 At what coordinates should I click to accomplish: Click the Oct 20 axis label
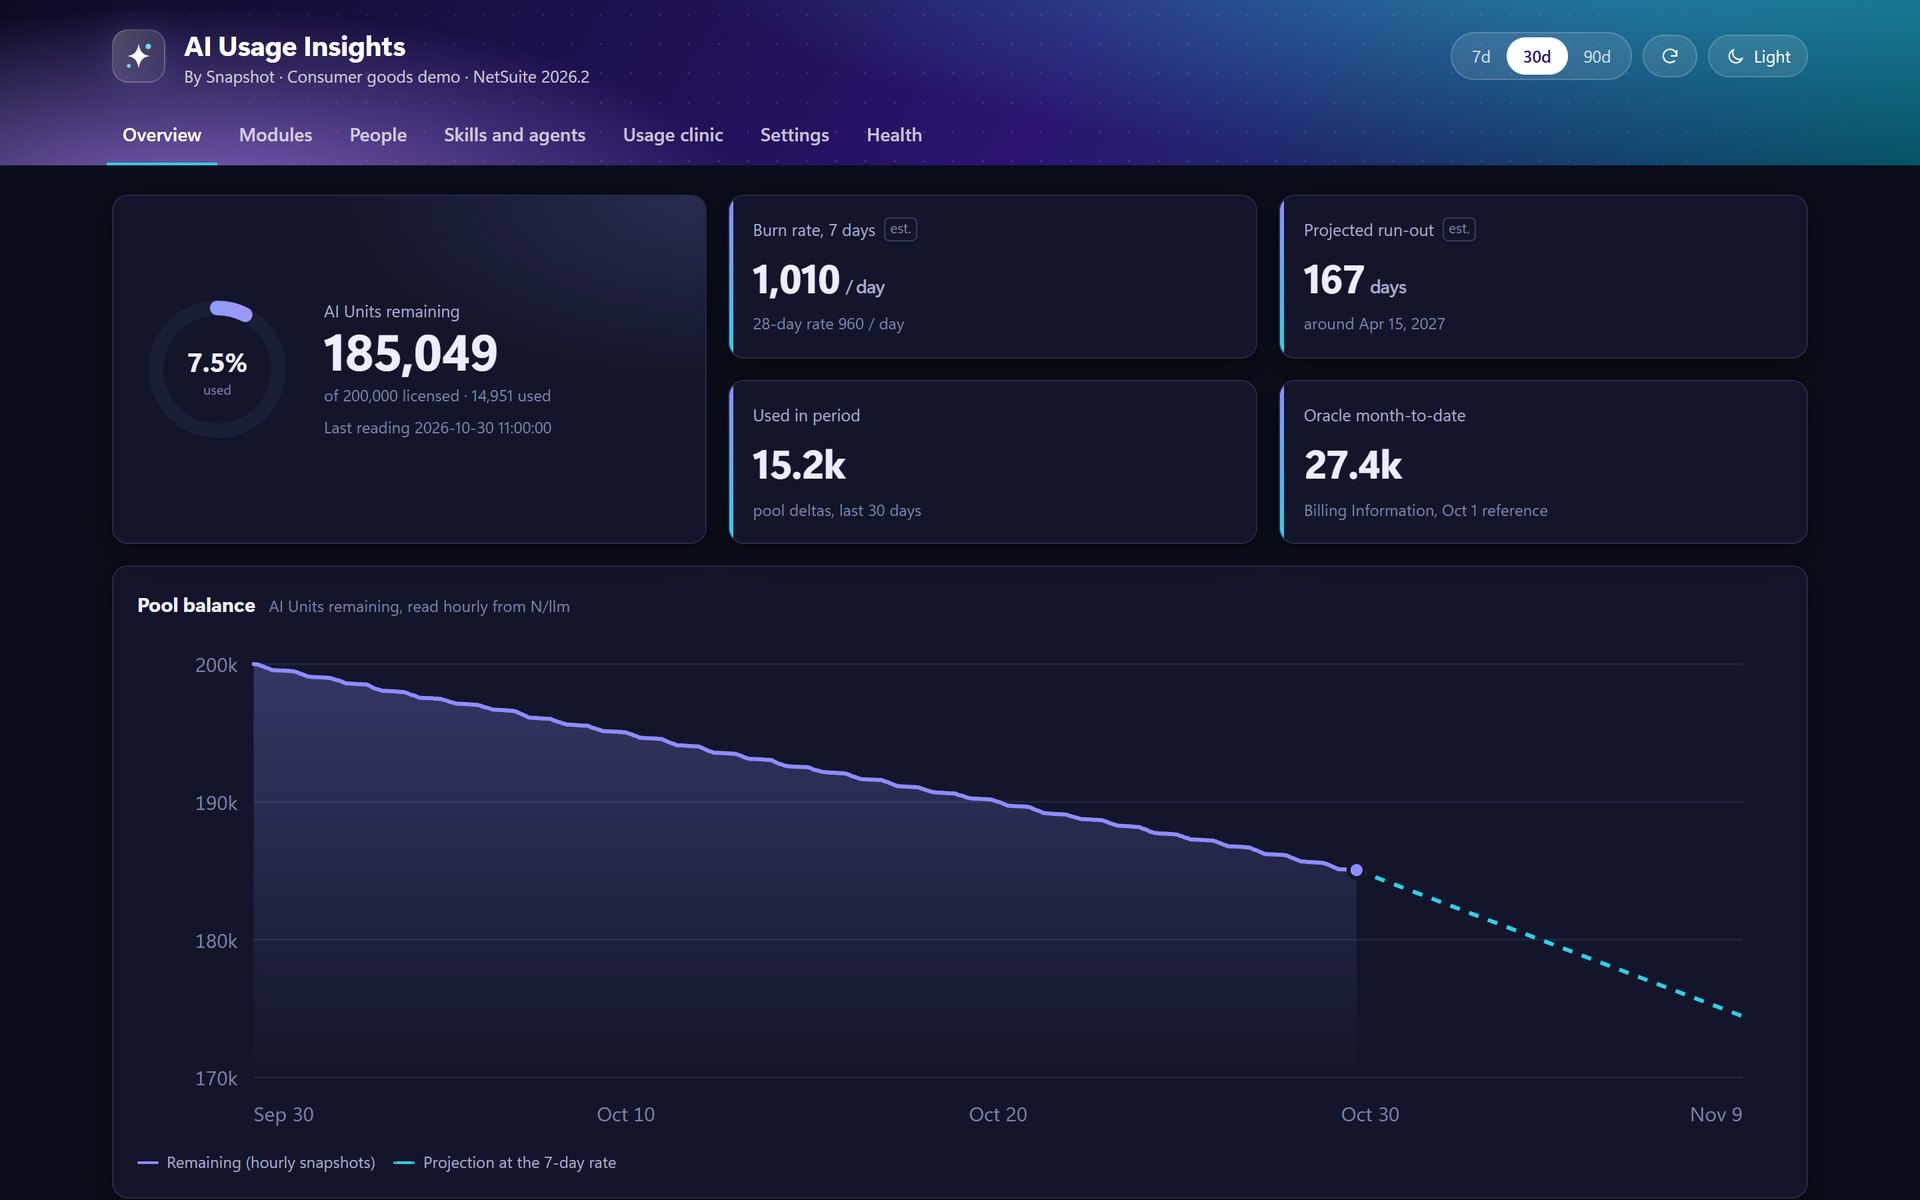(x=998, y=1114)
